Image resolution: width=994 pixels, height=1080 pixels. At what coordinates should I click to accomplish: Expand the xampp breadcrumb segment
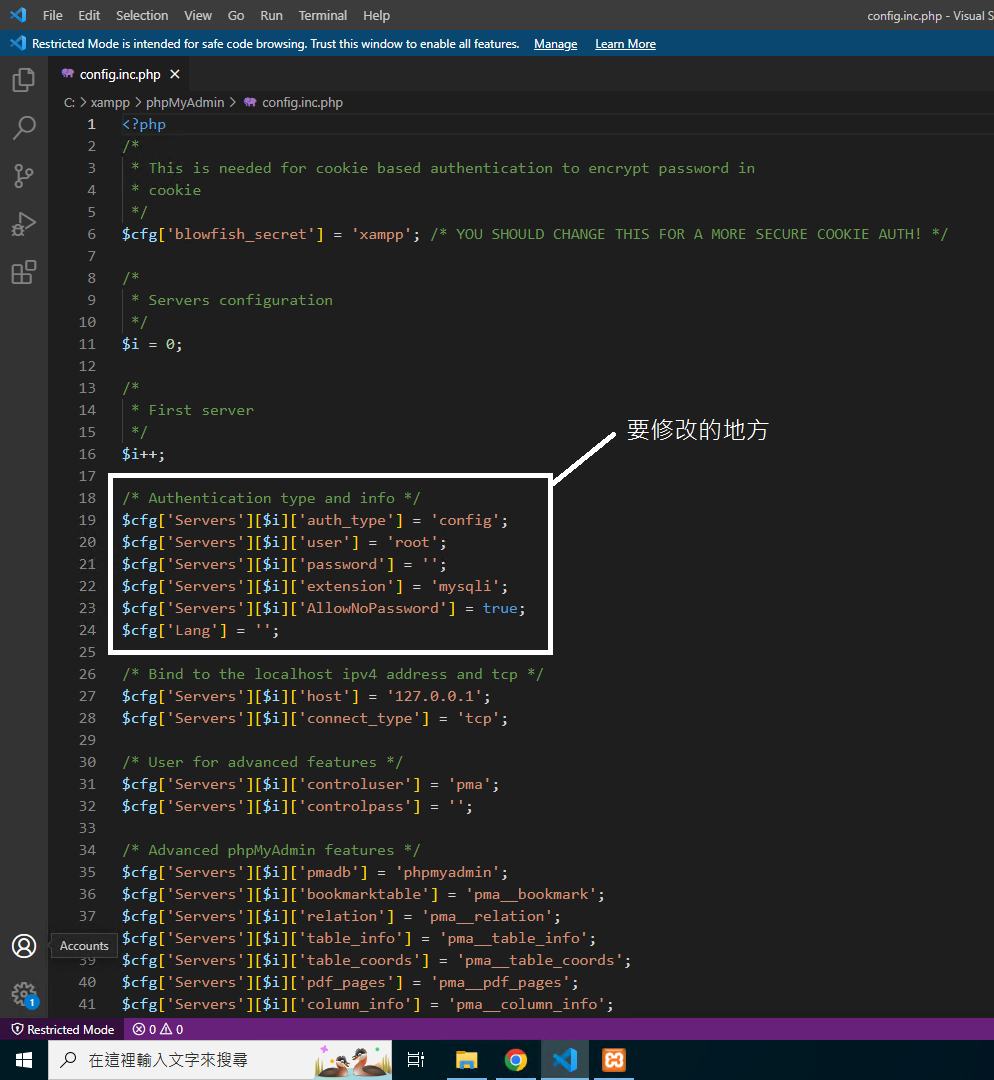(x=110, y=102)
